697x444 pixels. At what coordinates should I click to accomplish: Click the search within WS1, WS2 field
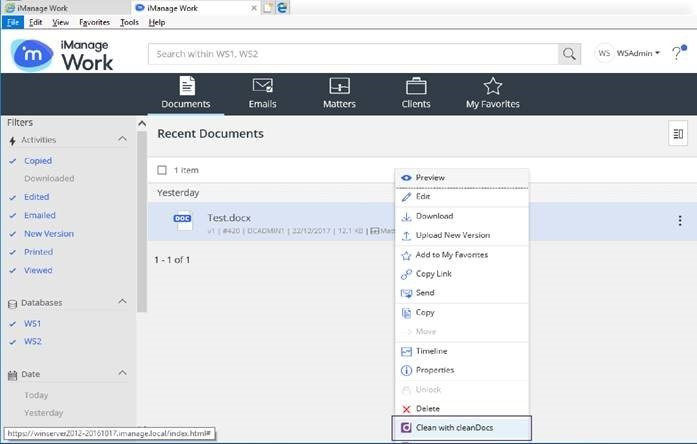(353, 54)
